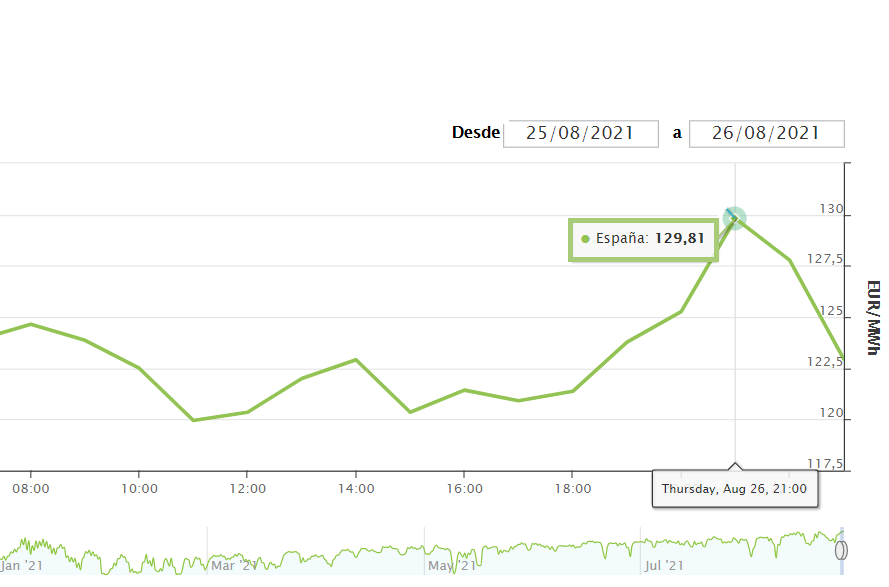Viewport: 889px width, 587px height.
Task: Click the end date field 26/08/2021
Action: pos(767,134)
